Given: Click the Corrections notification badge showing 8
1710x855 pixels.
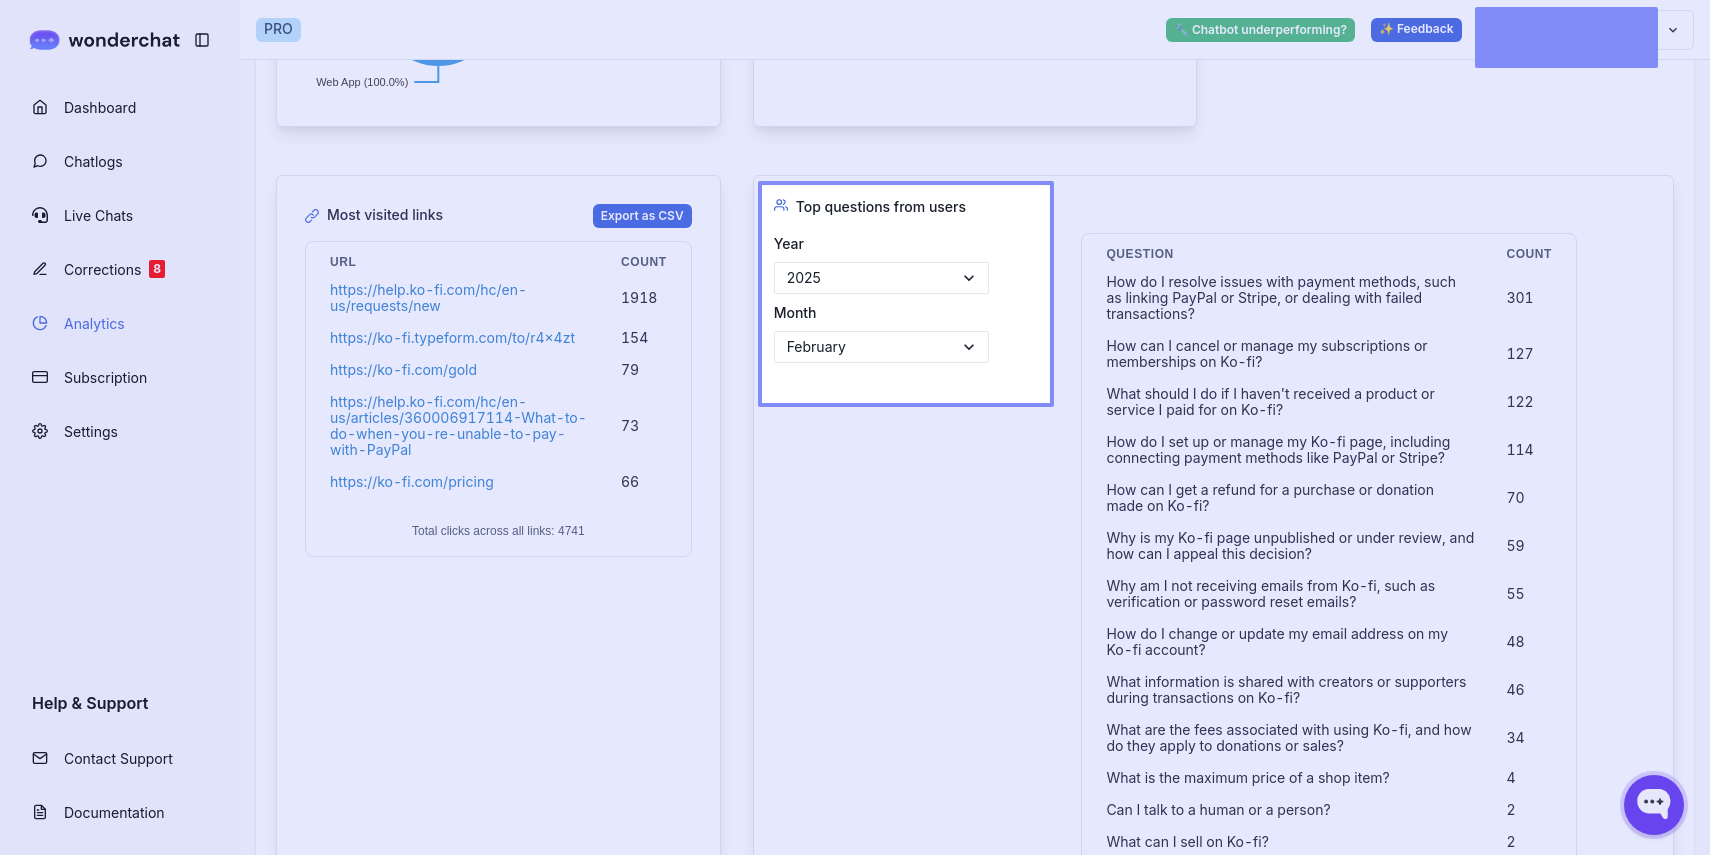Looking at the screenshot, I should 157,269.
